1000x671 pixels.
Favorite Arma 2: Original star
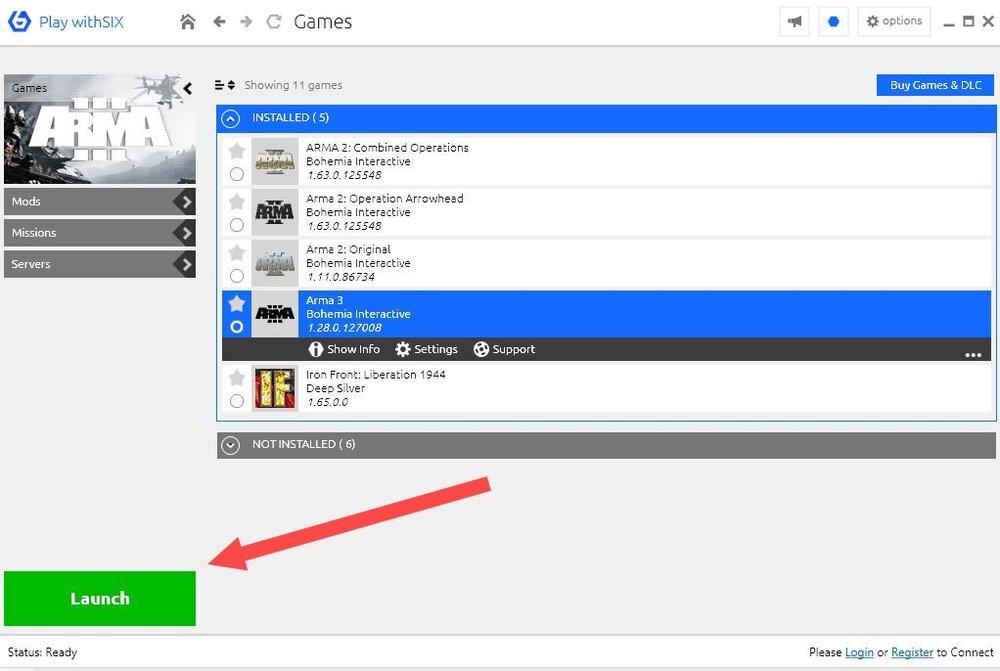tap(237, 253)
